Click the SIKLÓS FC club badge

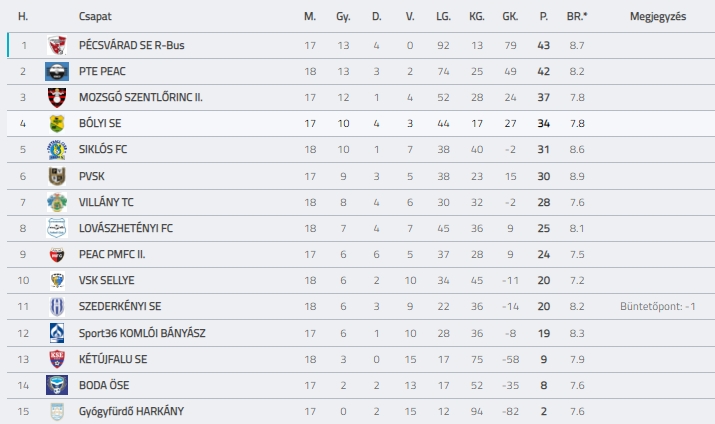pos(57,150)
